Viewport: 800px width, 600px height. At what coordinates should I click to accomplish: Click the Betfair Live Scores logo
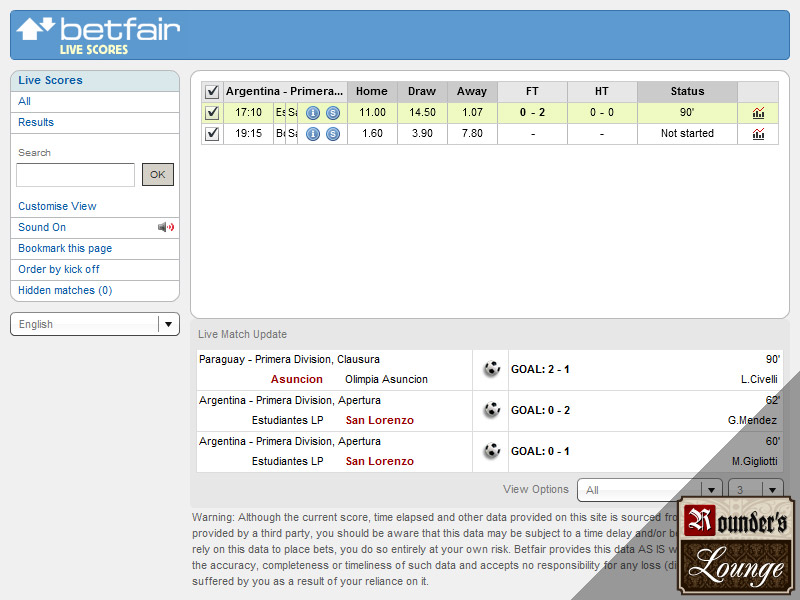(98, 36)
